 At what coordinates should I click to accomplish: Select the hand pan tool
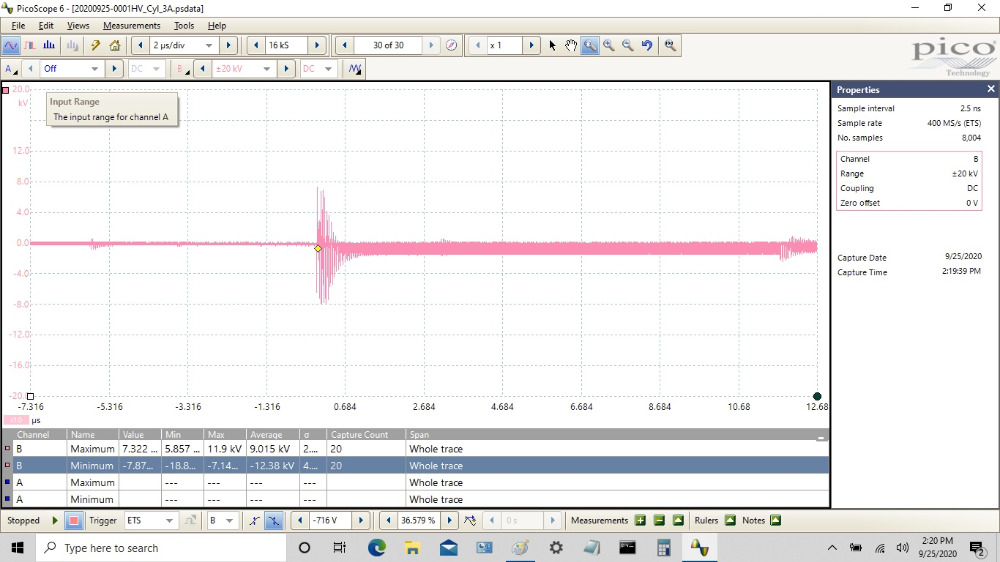[x=571, y=45]
